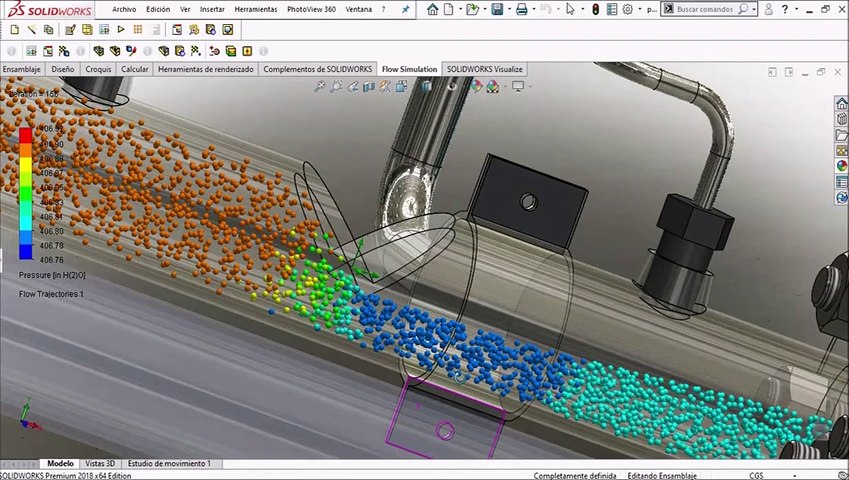The width and height of the screenshot is (849, 480).
Task: Click the Save floppy disk icon
Action: 497,9
